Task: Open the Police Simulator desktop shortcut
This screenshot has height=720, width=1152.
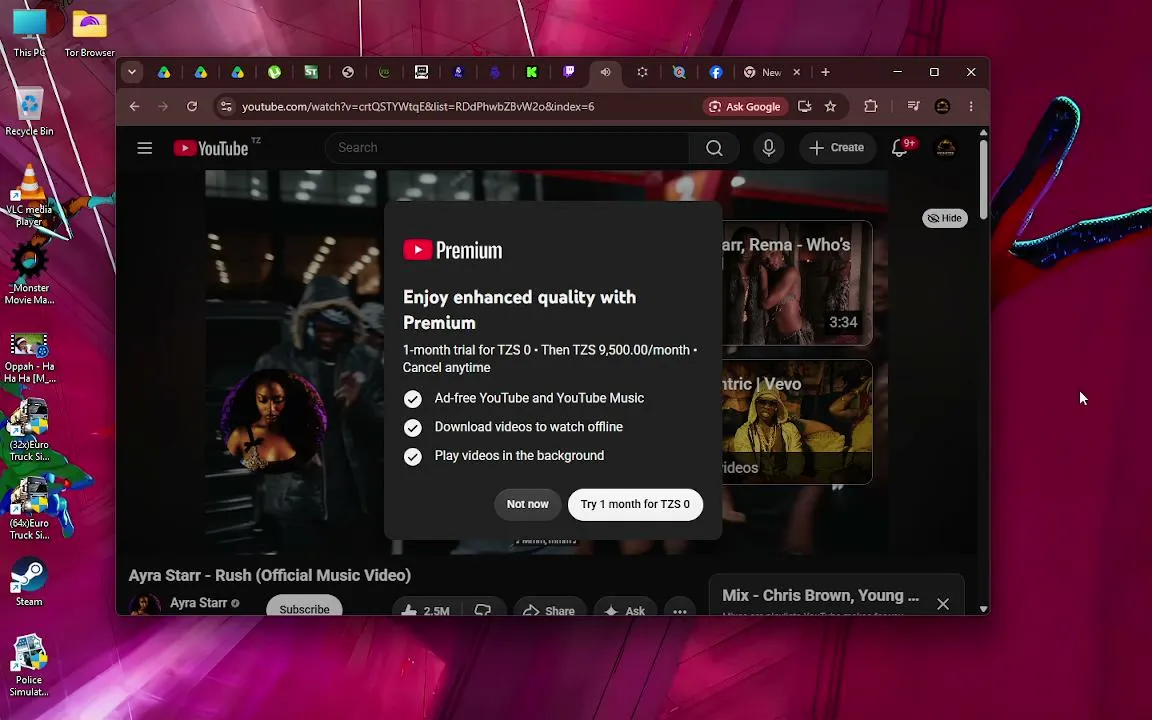Action: (x=29, y=665)
